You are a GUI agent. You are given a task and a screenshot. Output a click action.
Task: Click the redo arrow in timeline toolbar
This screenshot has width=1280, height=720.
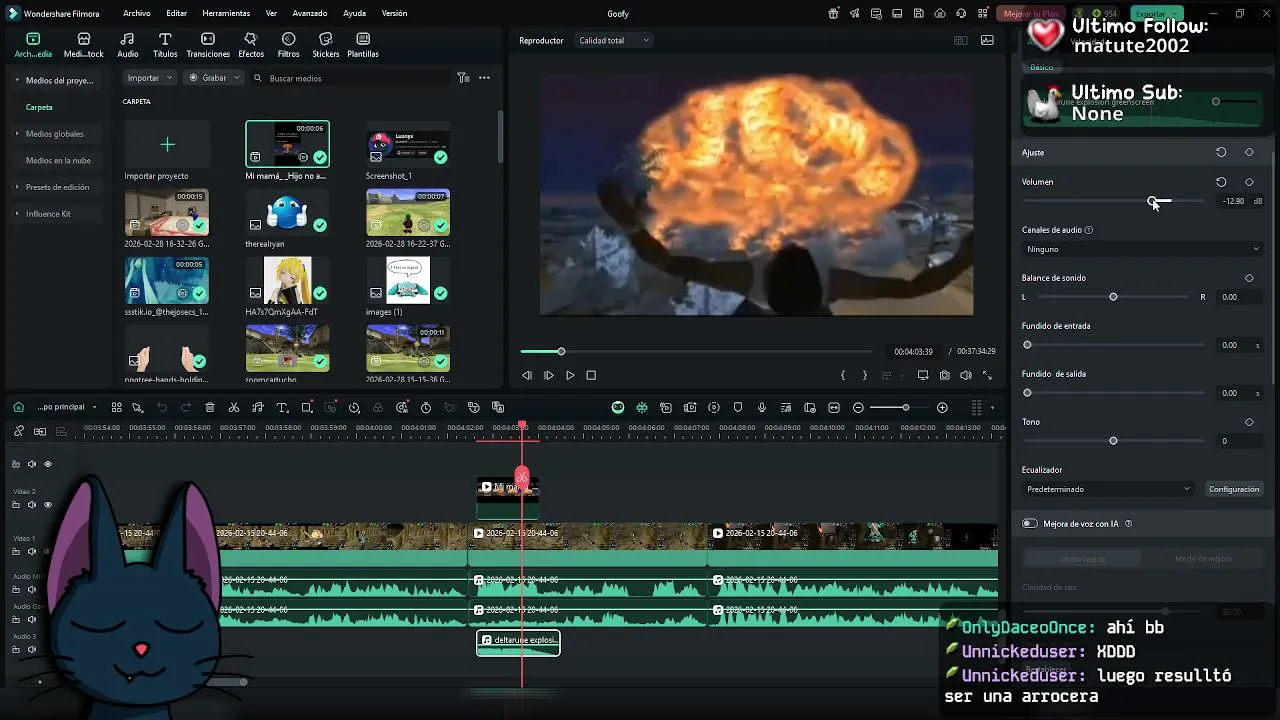[x=186, y=407]
